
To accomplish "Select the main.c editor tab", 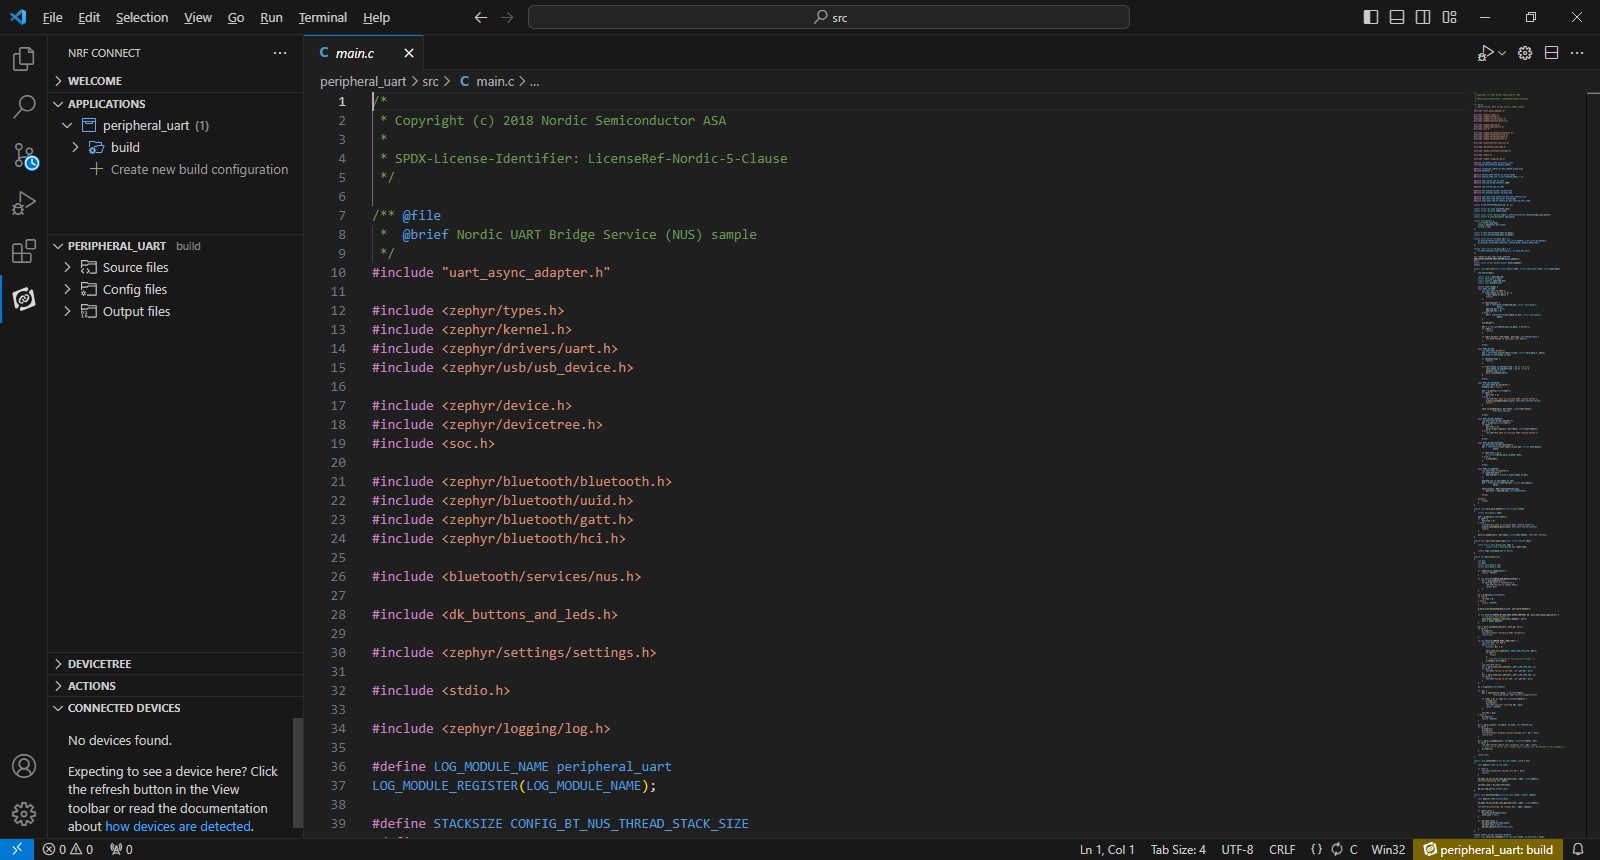I will coord(355,53).
